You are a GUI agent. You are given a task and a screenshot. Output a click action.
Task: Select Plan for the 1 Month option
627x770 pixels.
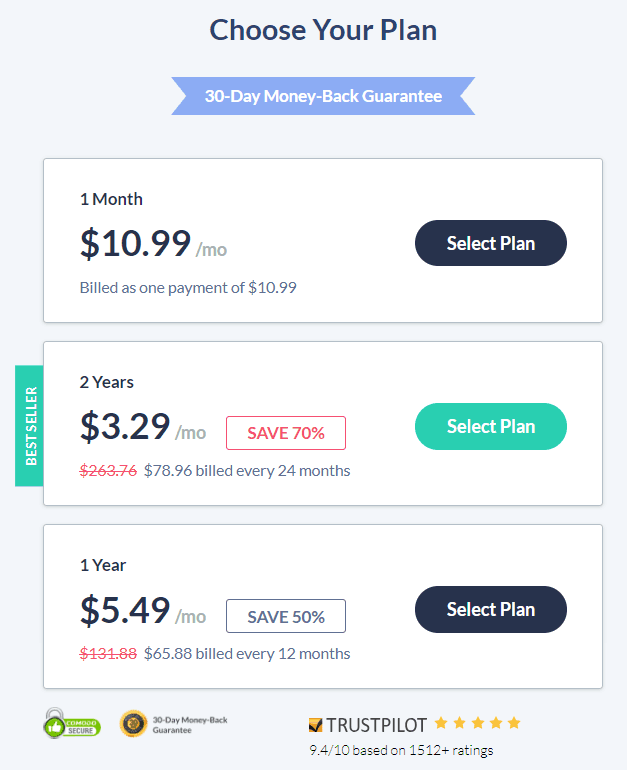[491, 243]
